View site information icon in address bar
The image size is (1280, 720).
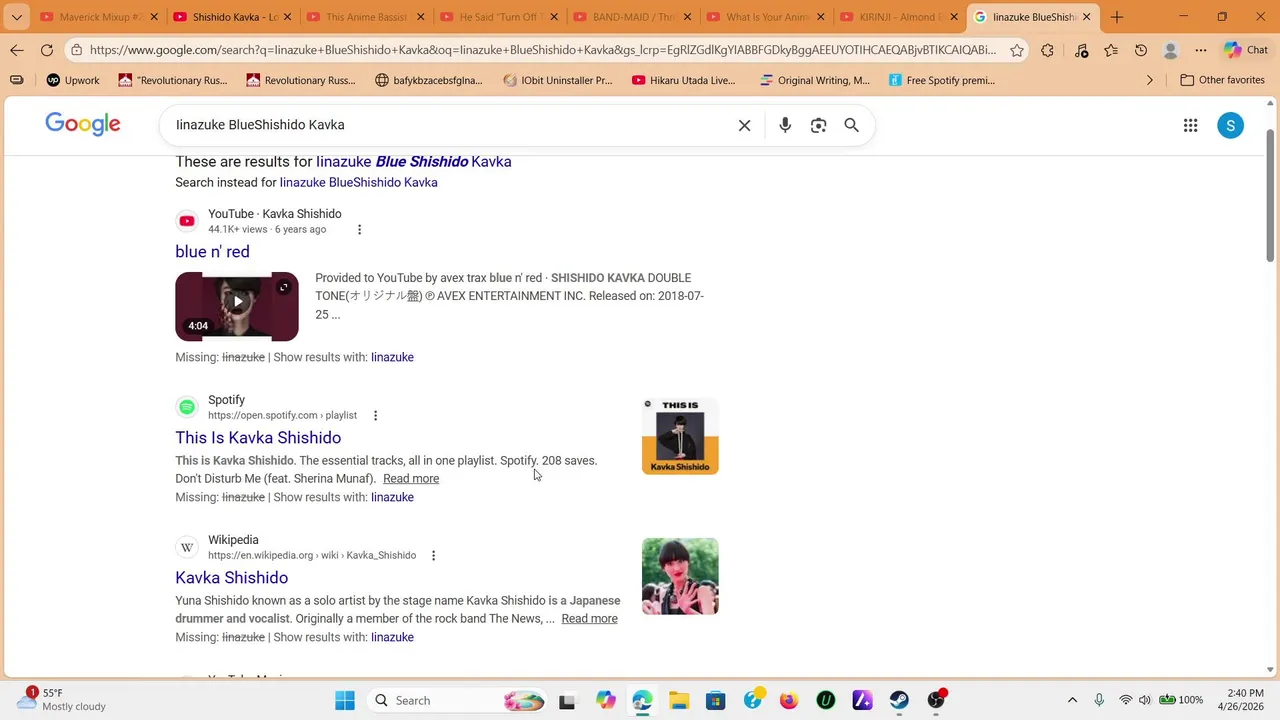pyautogui.click(x=77, y=50)
